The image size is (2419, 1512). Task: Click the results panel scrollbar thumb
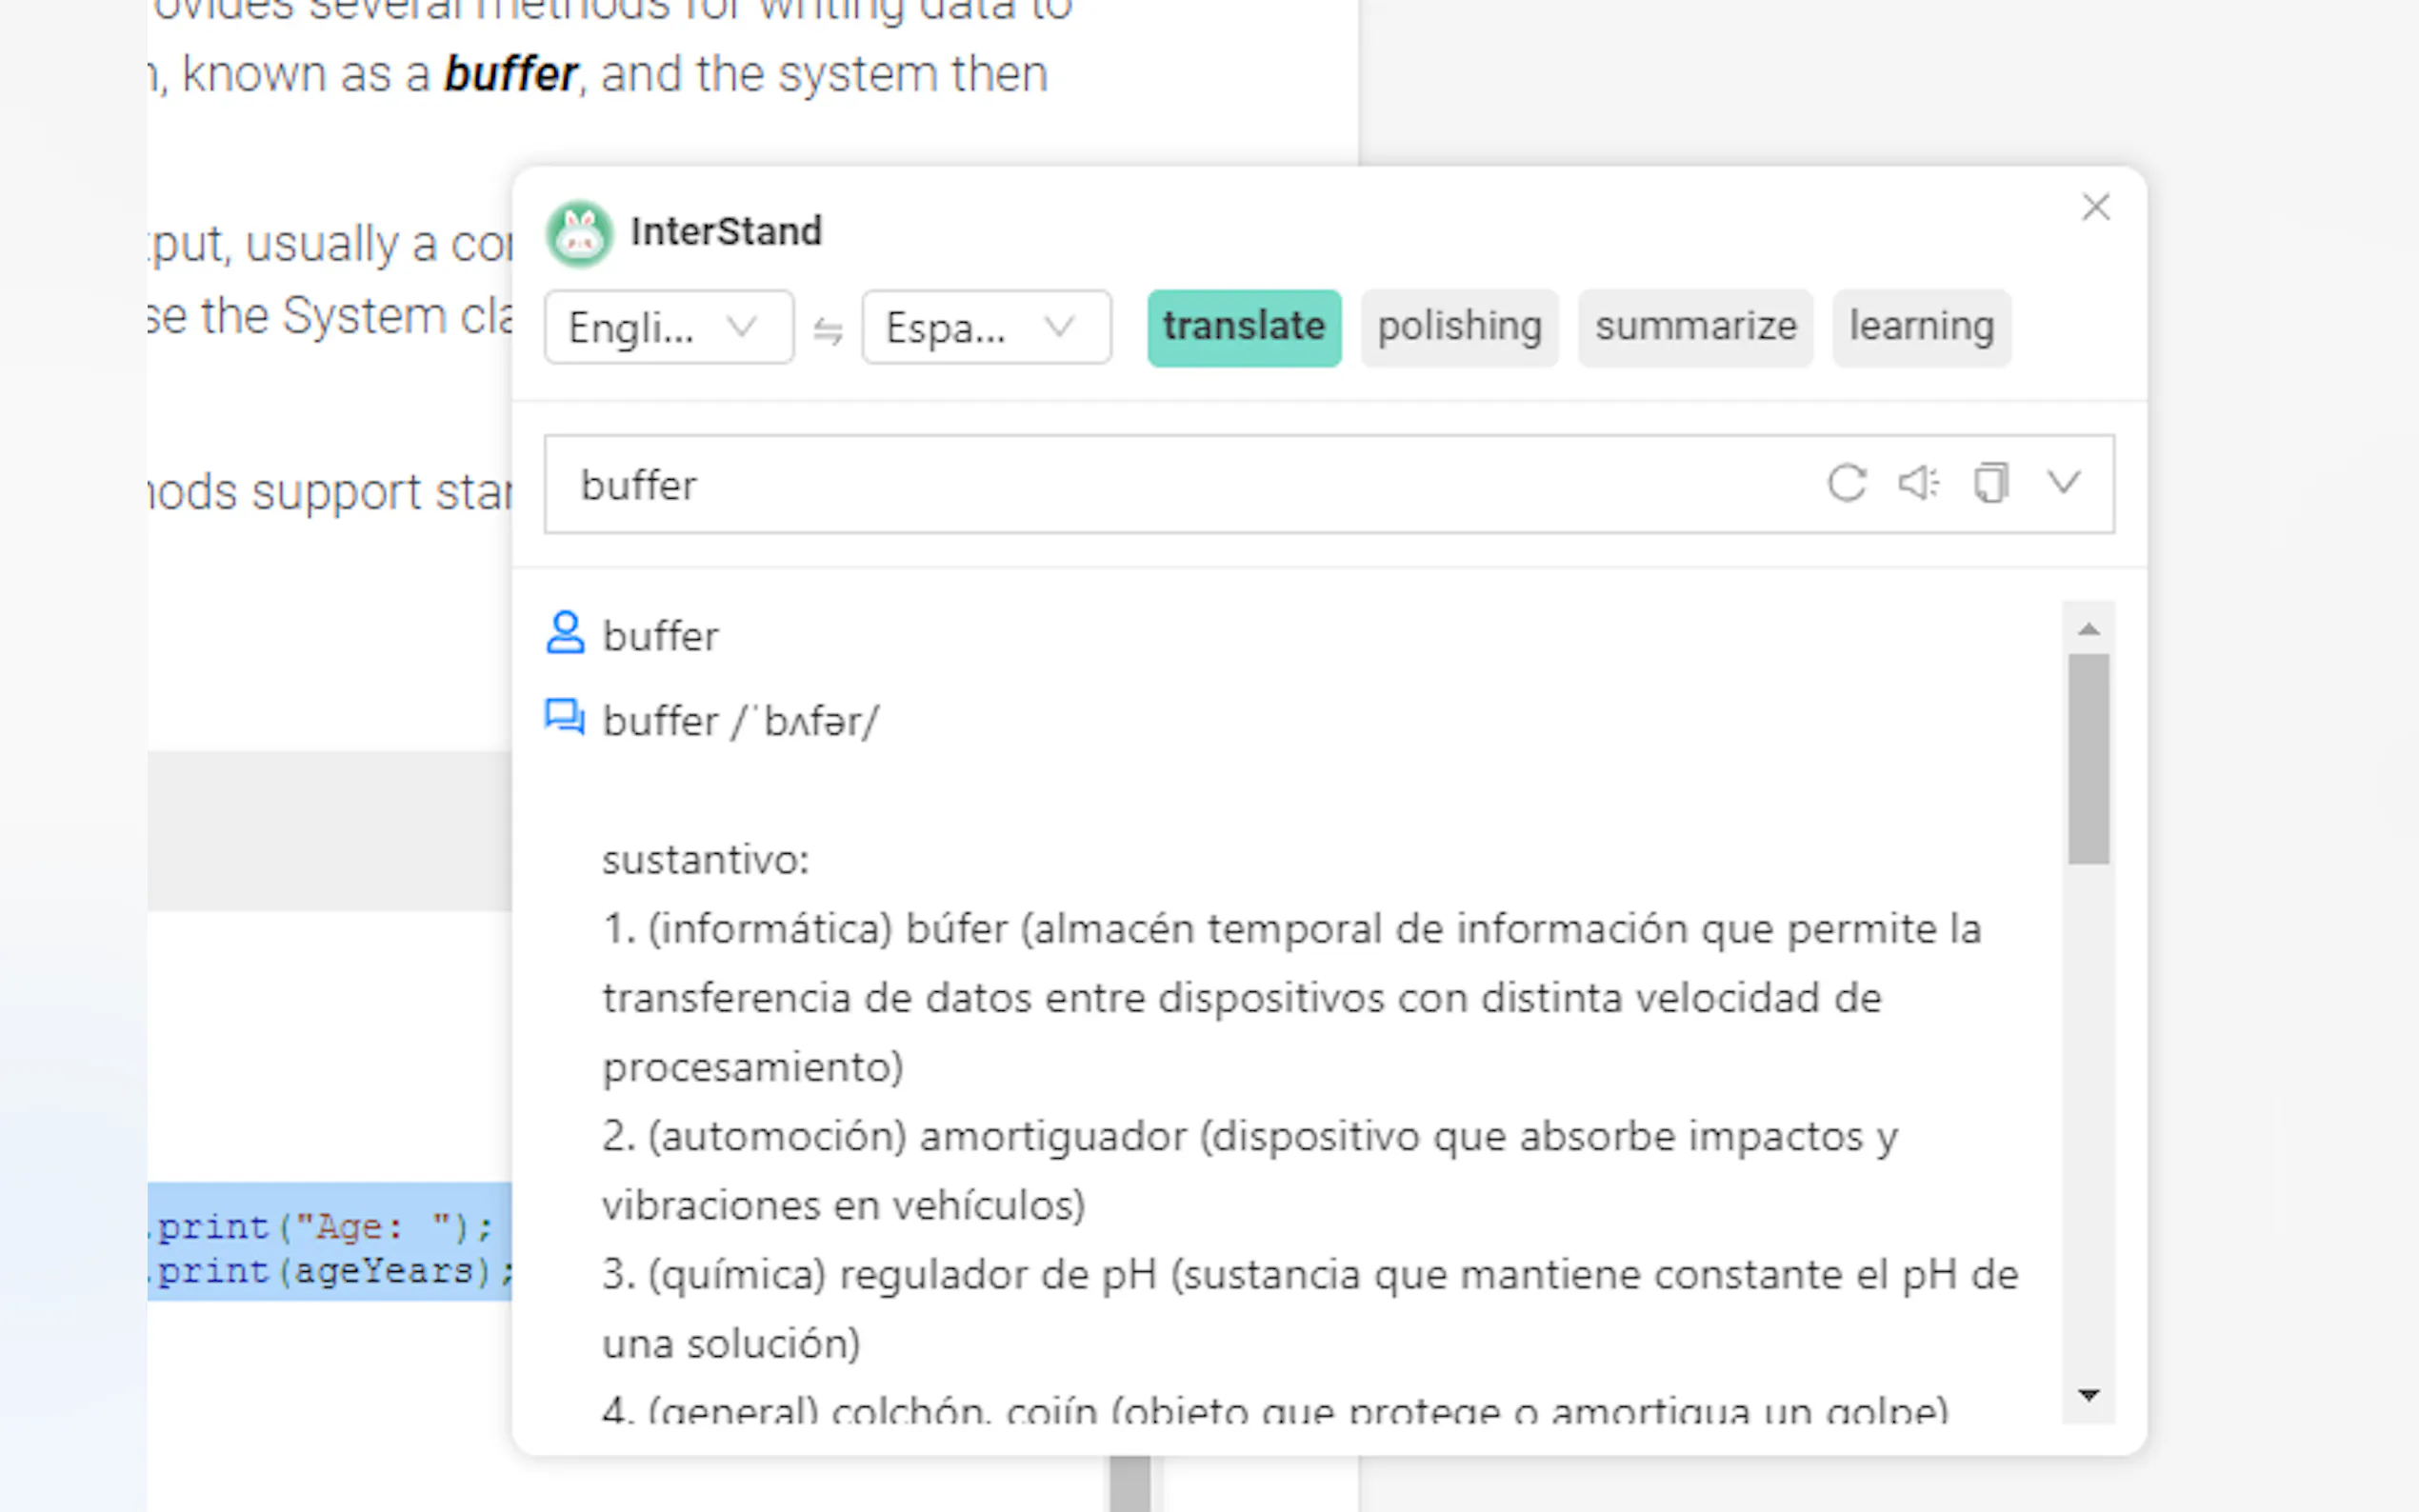(2088, 758)
